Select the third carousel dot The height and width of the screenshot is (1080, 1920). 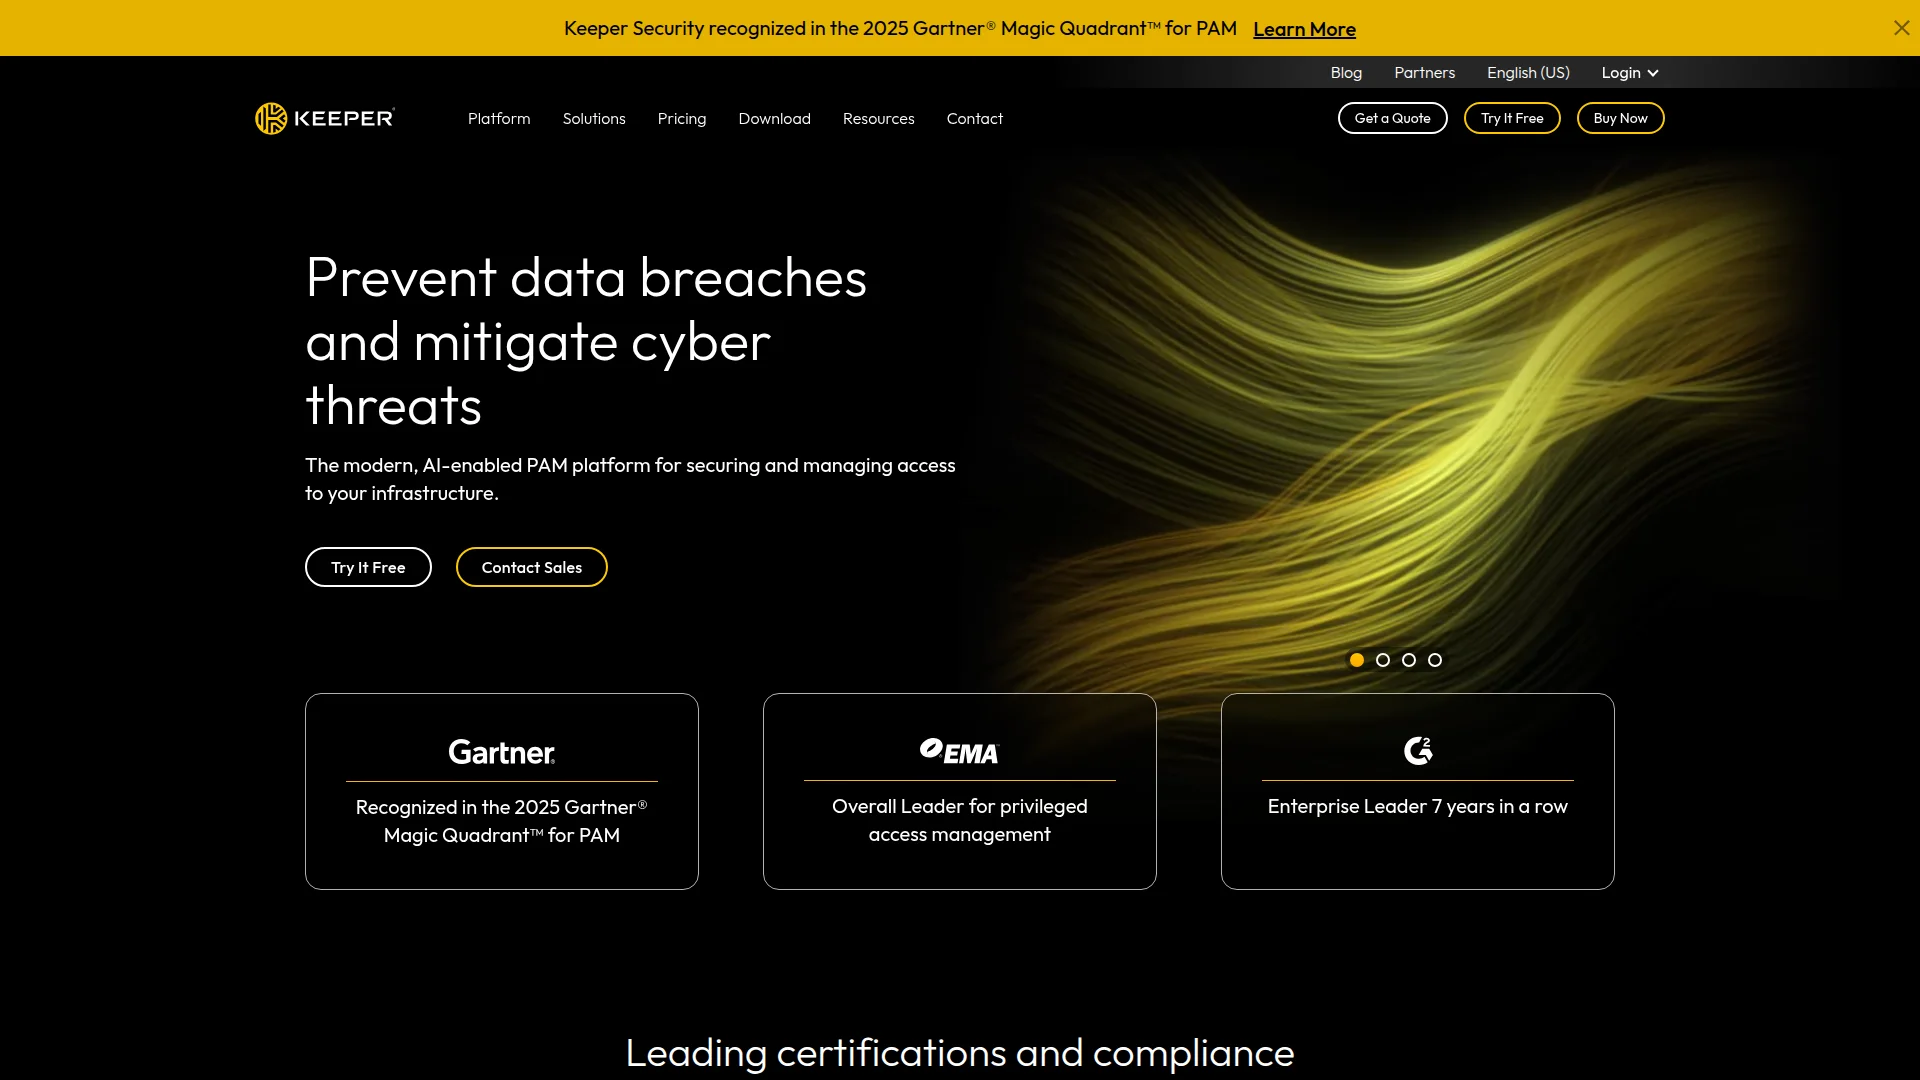[x=1409, y=660]
